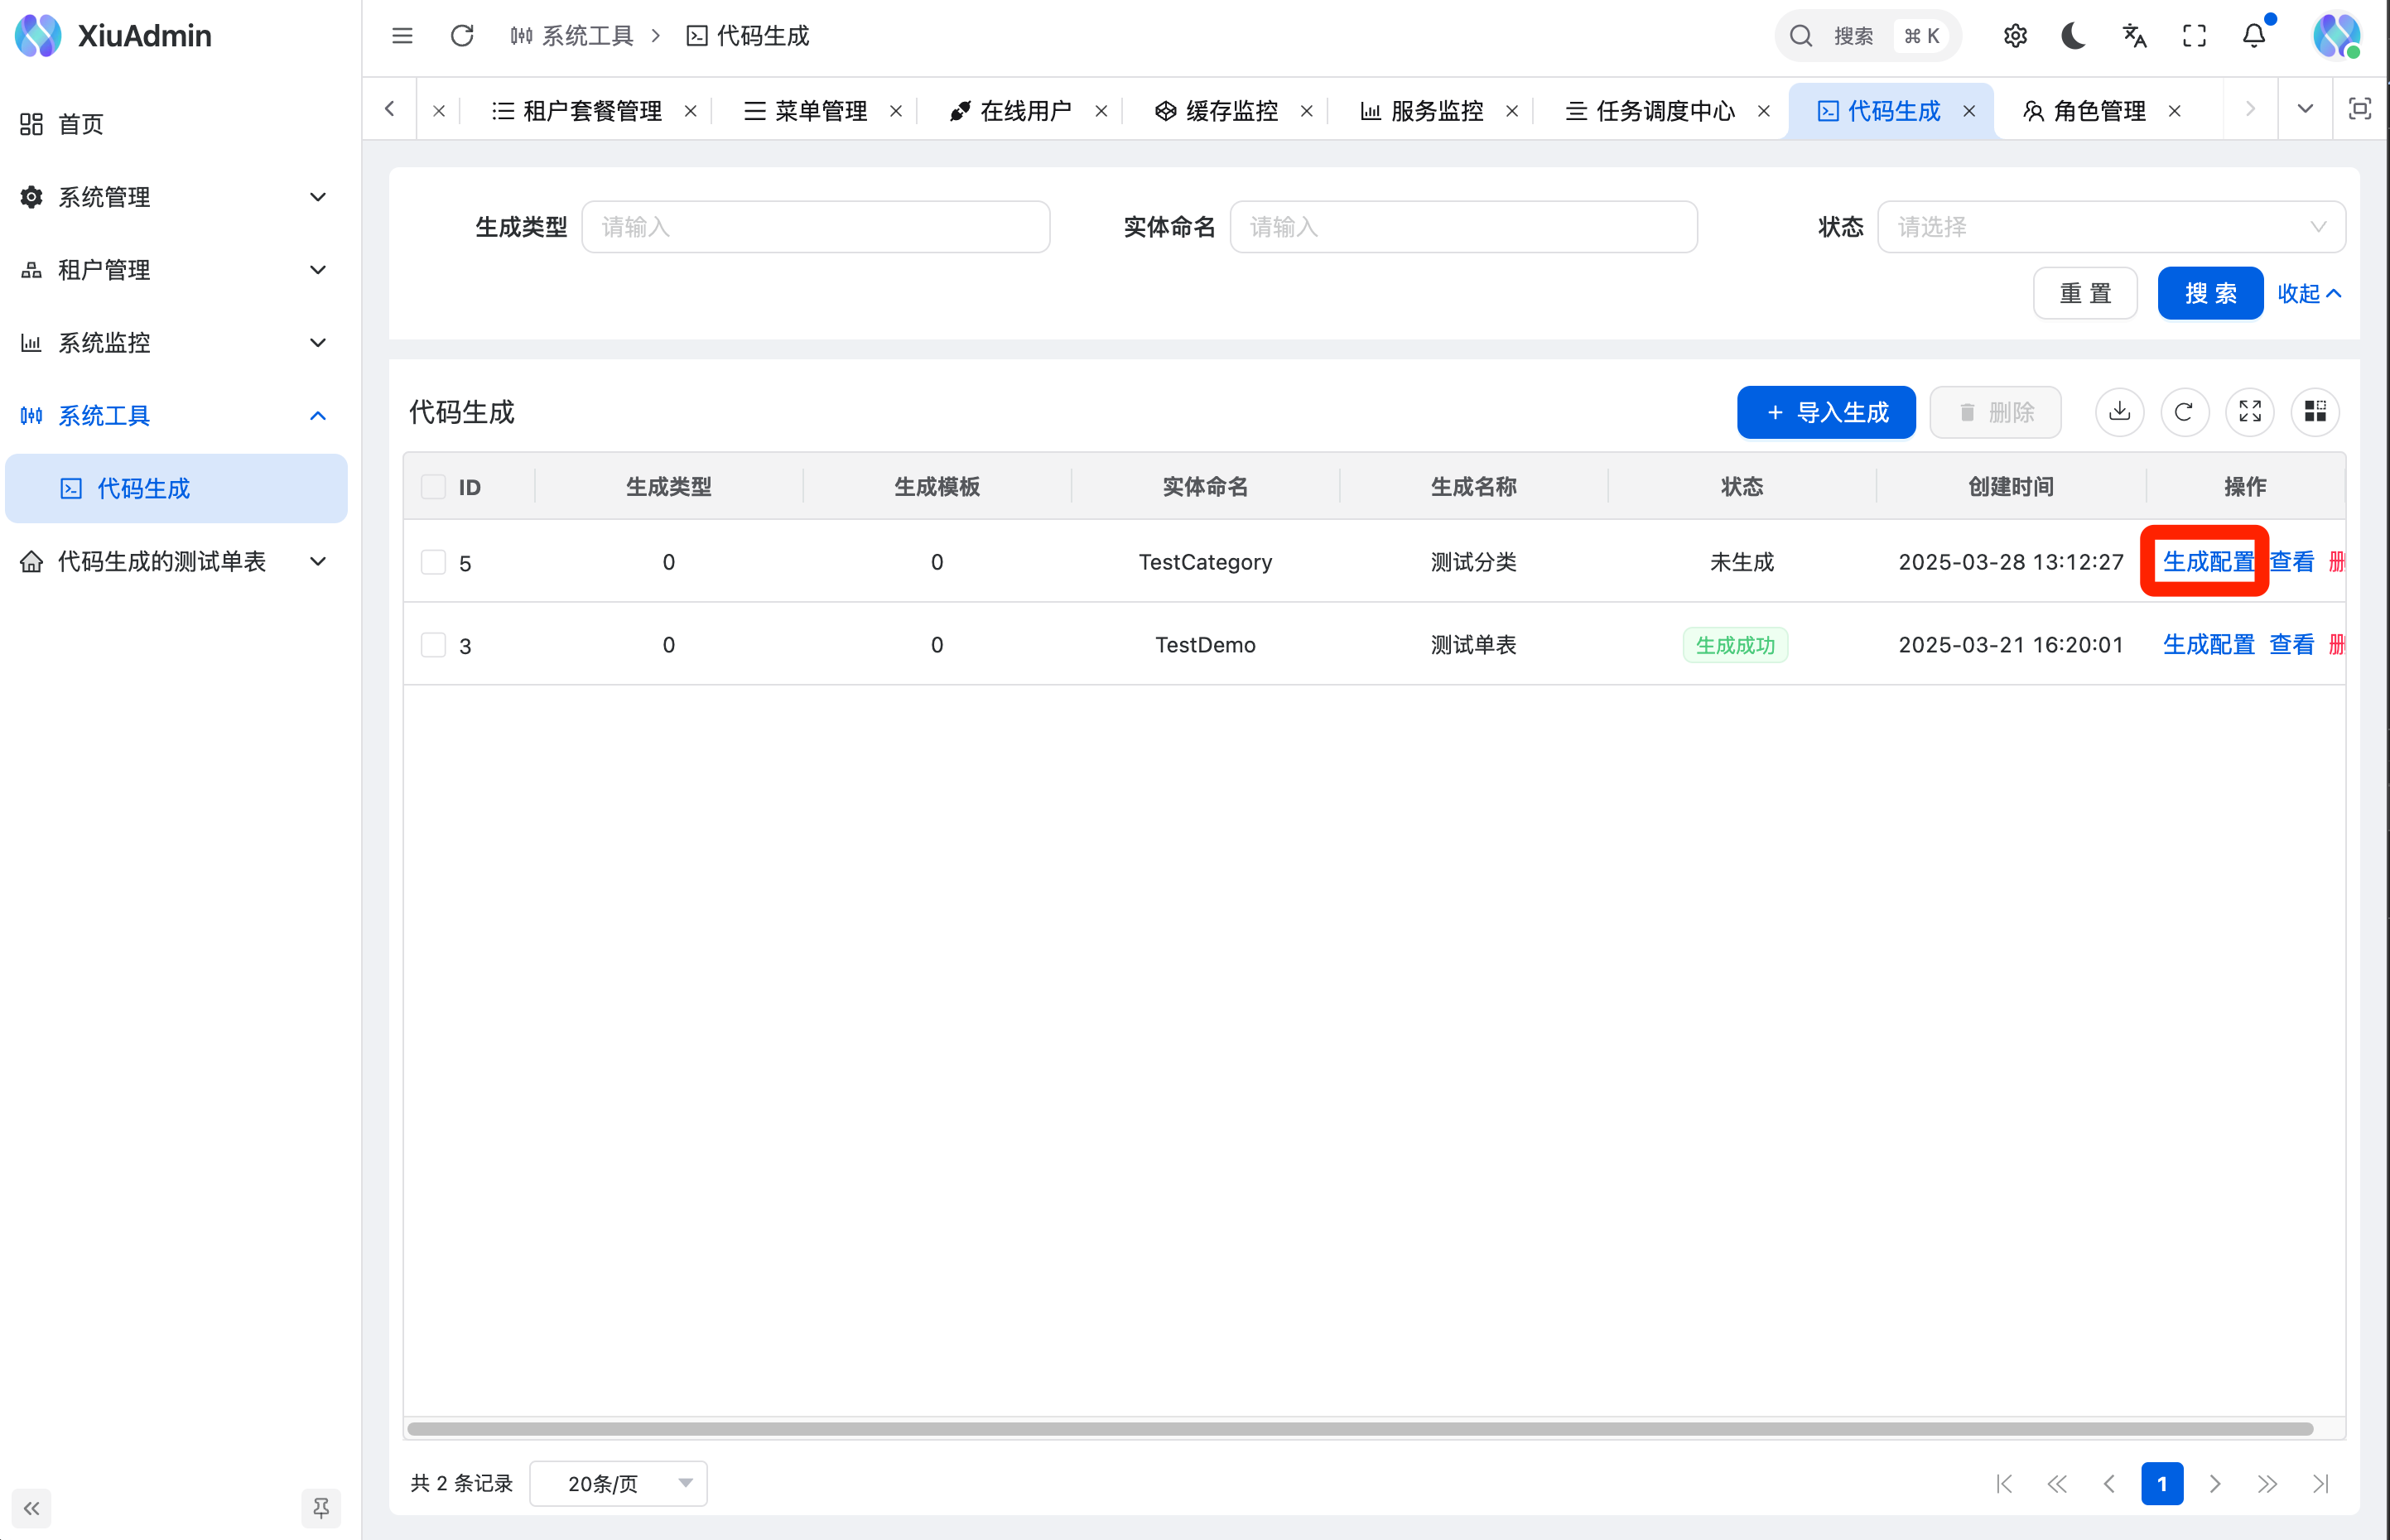Check the select-all checkbox in ID header
Viewport: 2390px width, 1540px height.
pos(433,487)
